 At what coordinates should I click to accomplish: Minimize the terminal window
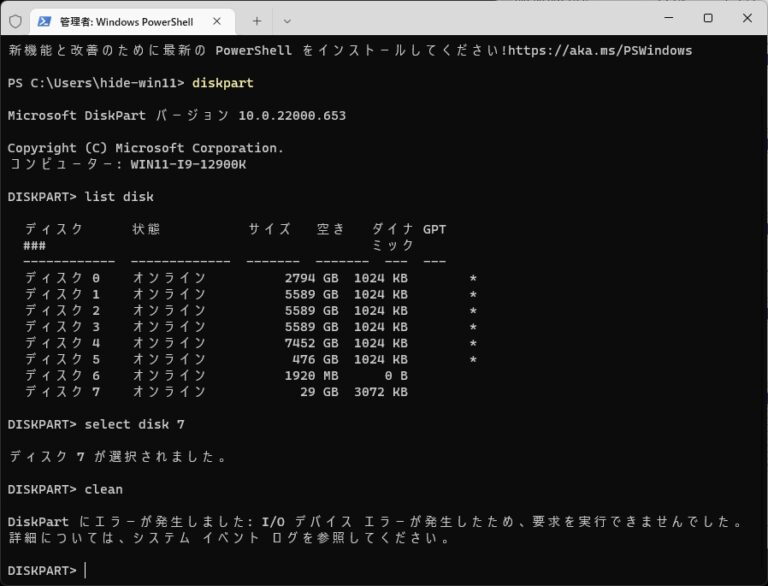[663, 18]
